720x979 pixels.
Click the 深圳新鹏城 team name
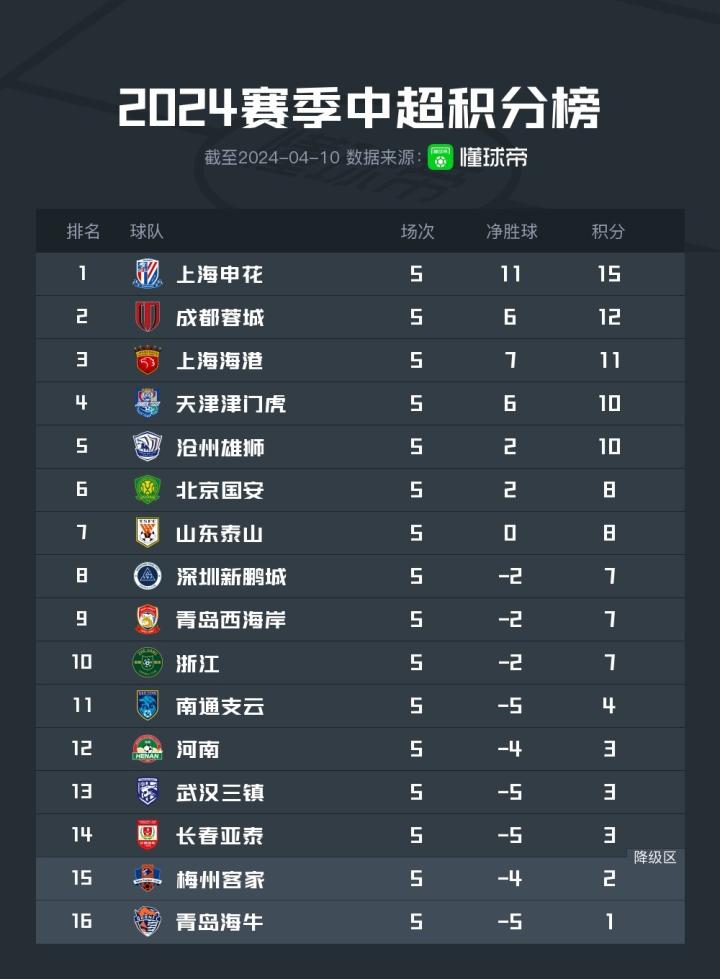pyautogui.click(x=231, y=577)
